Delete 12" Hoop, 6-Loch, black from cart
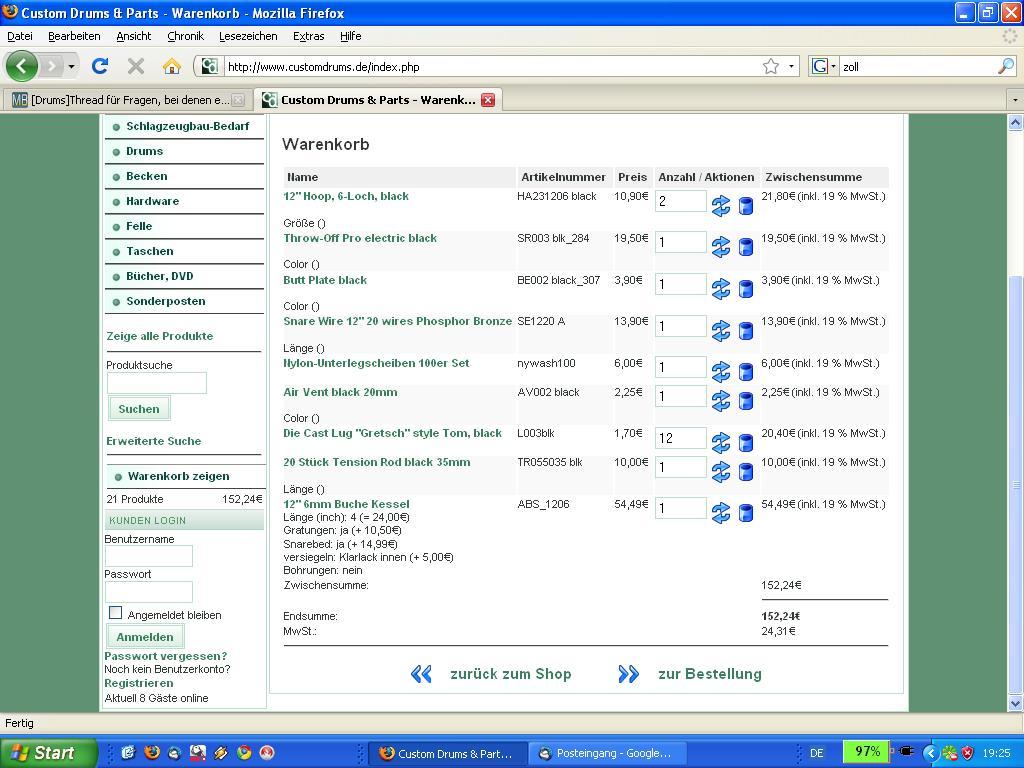 point(746,206)
